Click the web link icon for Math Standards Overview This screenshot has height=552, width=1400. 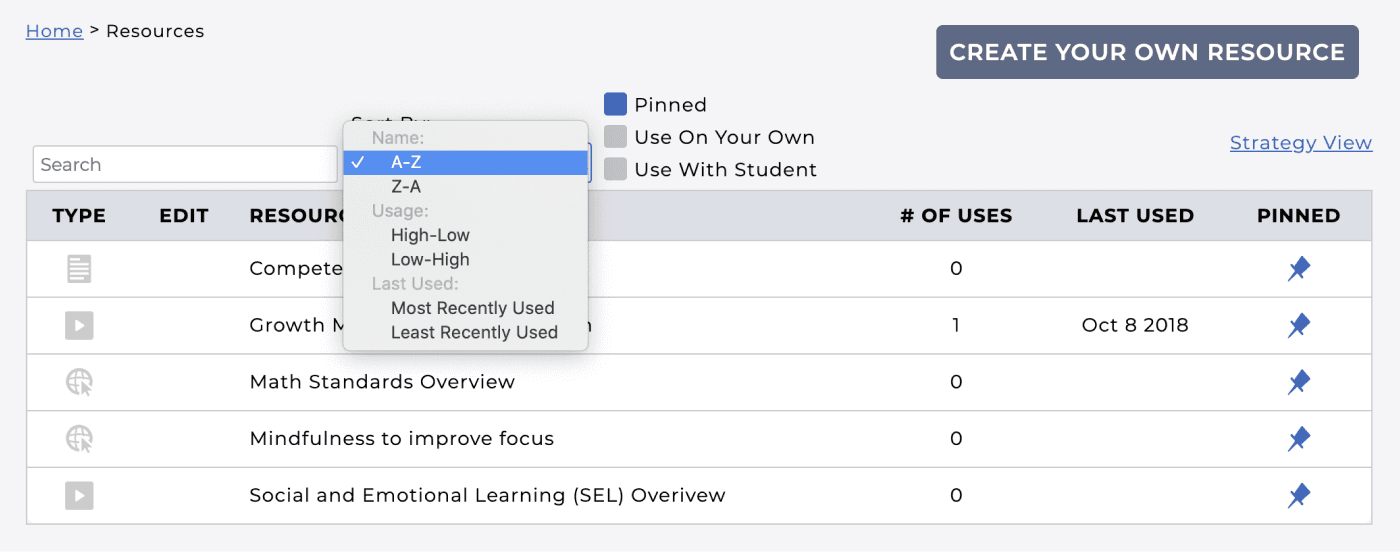(x=79, y=382)
